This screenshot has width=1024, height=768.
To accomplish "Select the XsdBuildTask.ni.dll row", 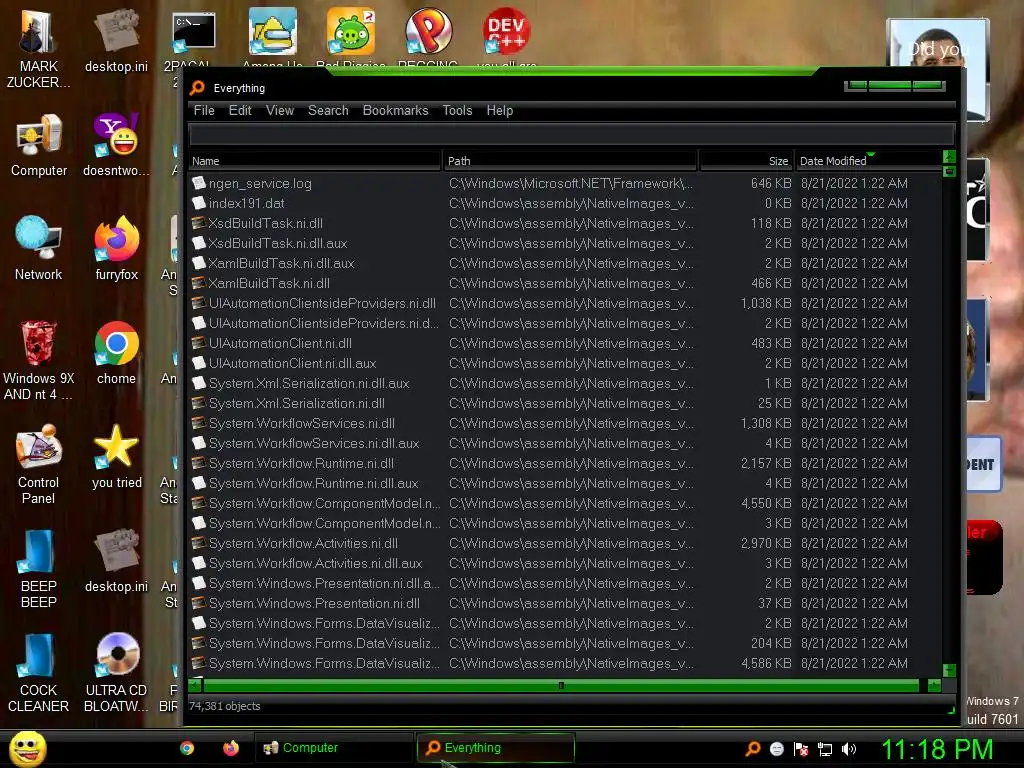I will click(565, 223).
